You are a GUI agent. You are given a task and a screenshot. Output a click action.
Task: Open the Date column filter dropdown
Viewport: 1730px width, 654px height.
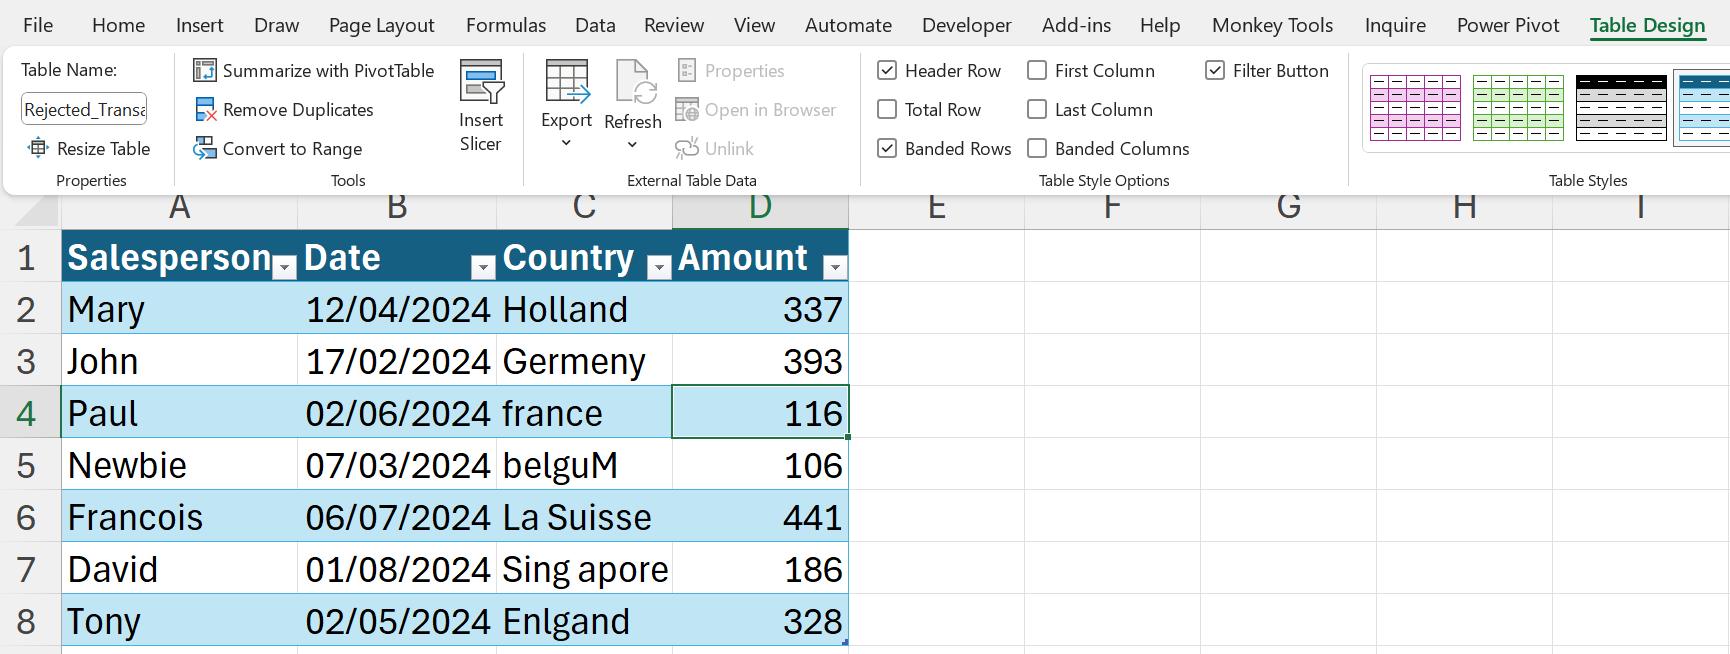coord(483,267)
